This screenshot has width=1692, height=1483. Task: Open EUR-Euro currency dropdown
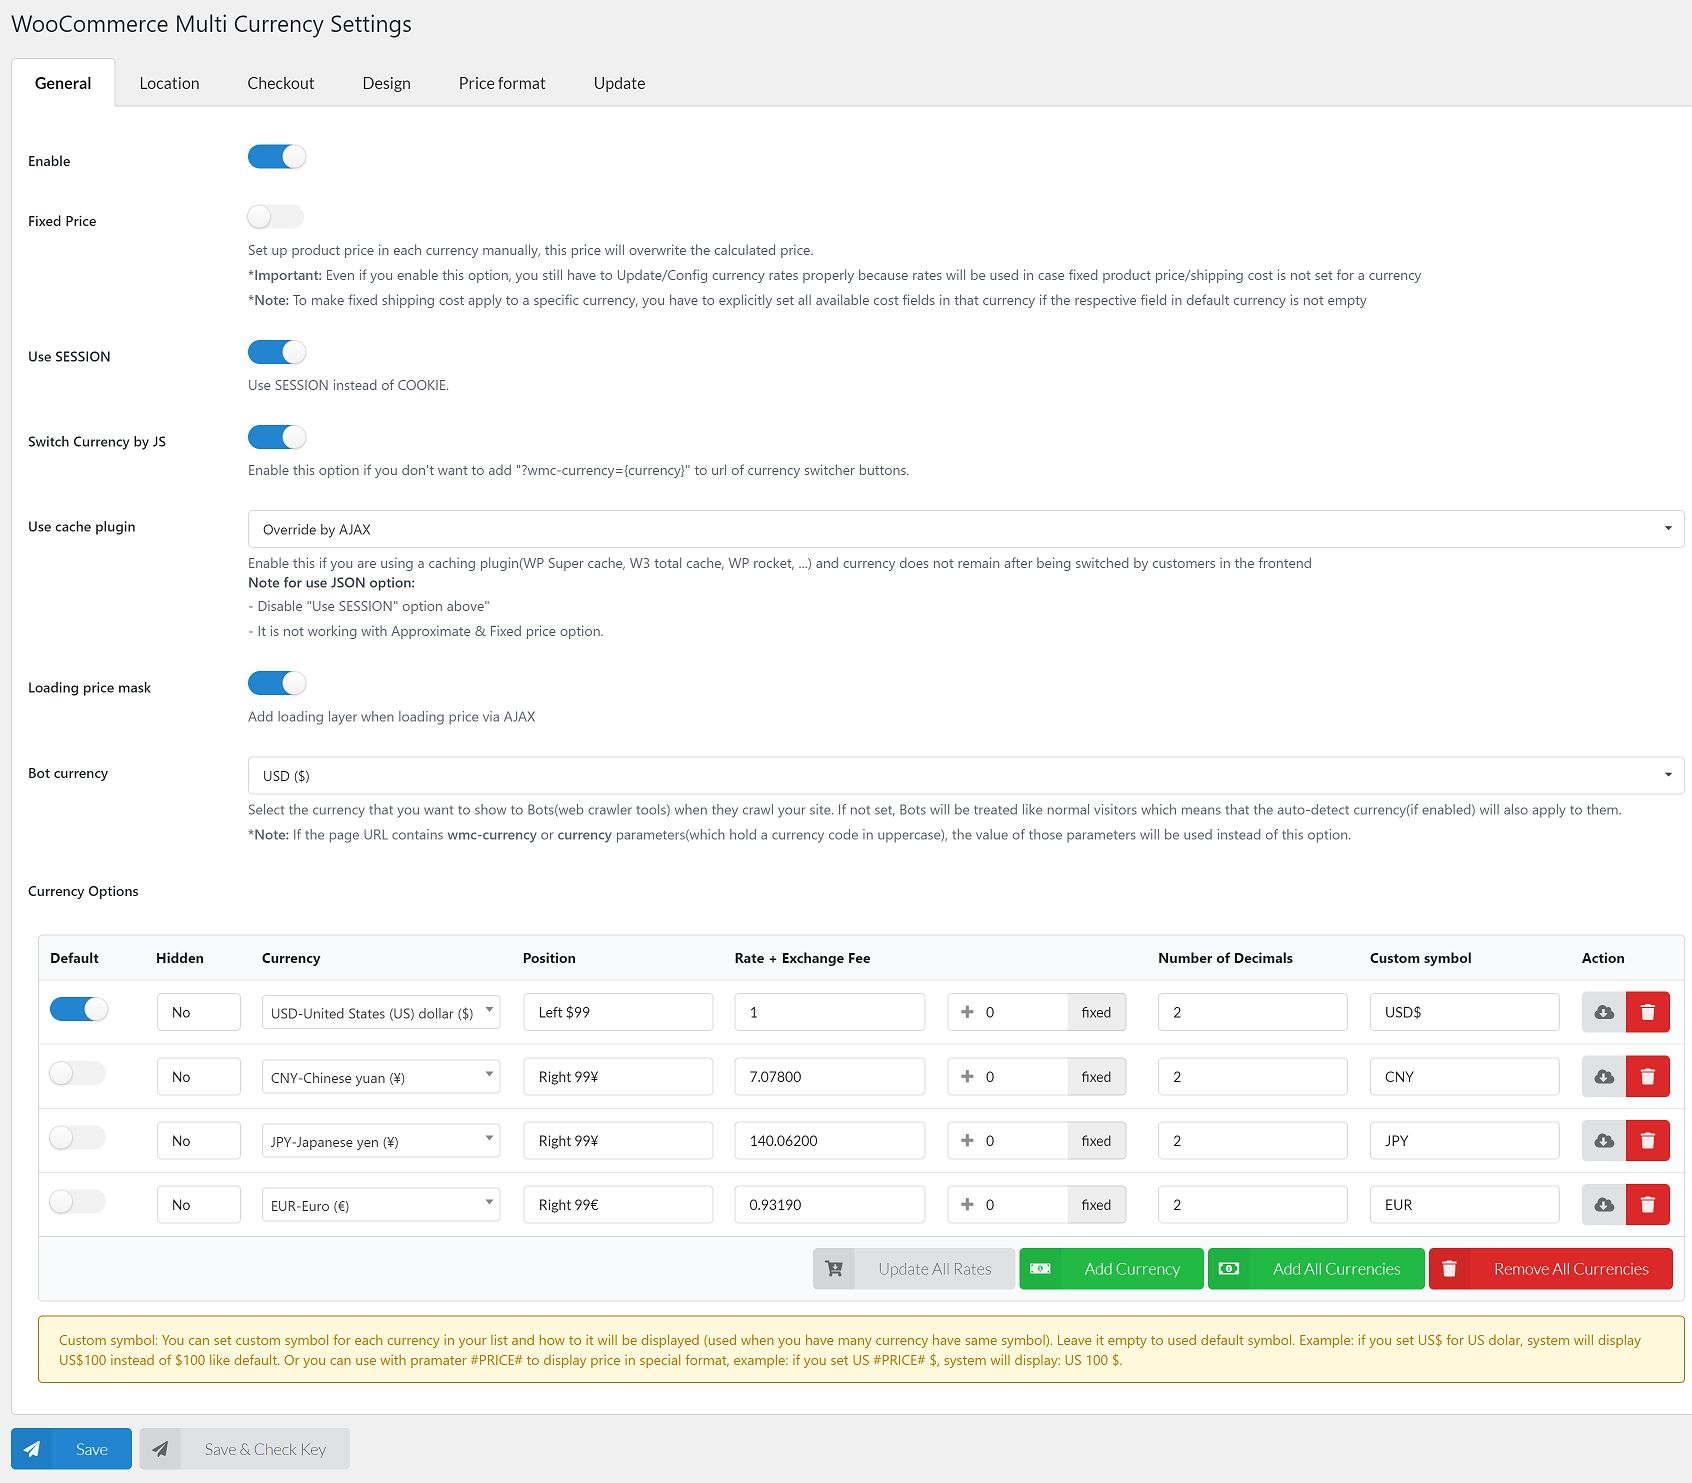tap(381, 1204)
